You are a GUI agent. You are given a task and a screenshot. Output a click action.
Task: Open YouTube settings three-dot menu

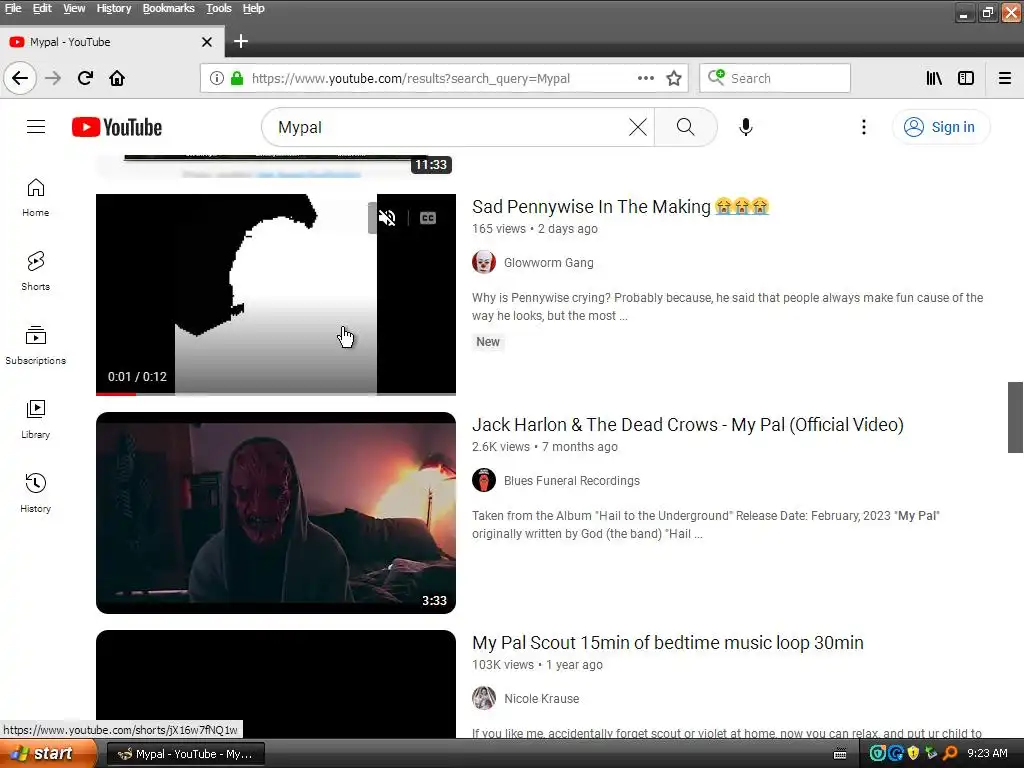click(x=863, y=127)
